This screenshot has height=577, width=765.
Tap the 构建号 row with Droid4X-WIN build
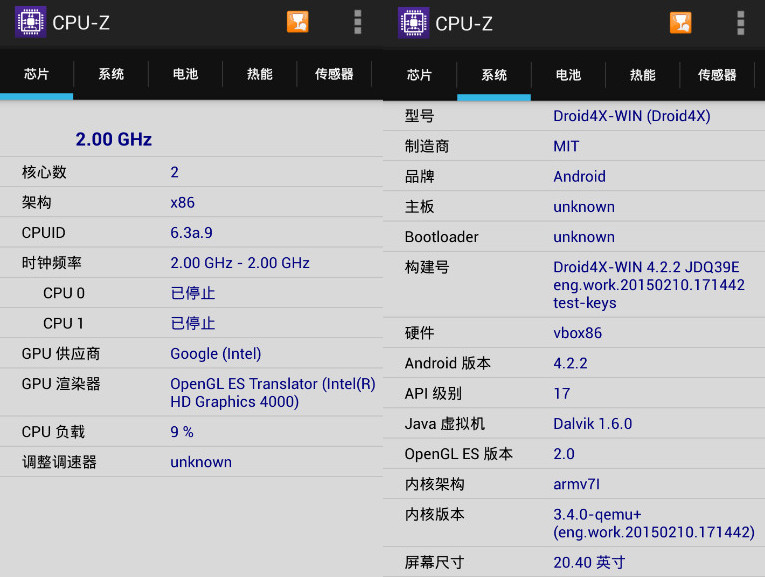tap(573, 285)
